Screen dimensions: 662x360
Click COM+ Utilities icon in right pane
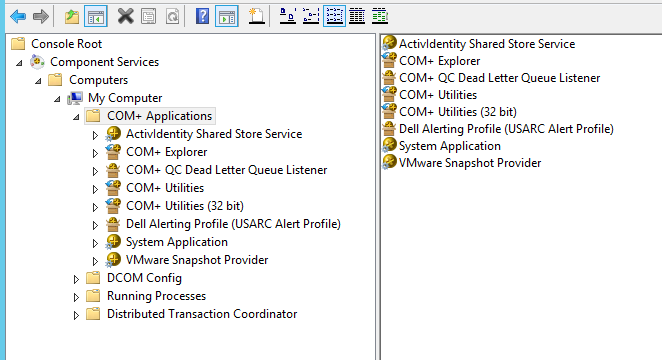tap(389, 95)
